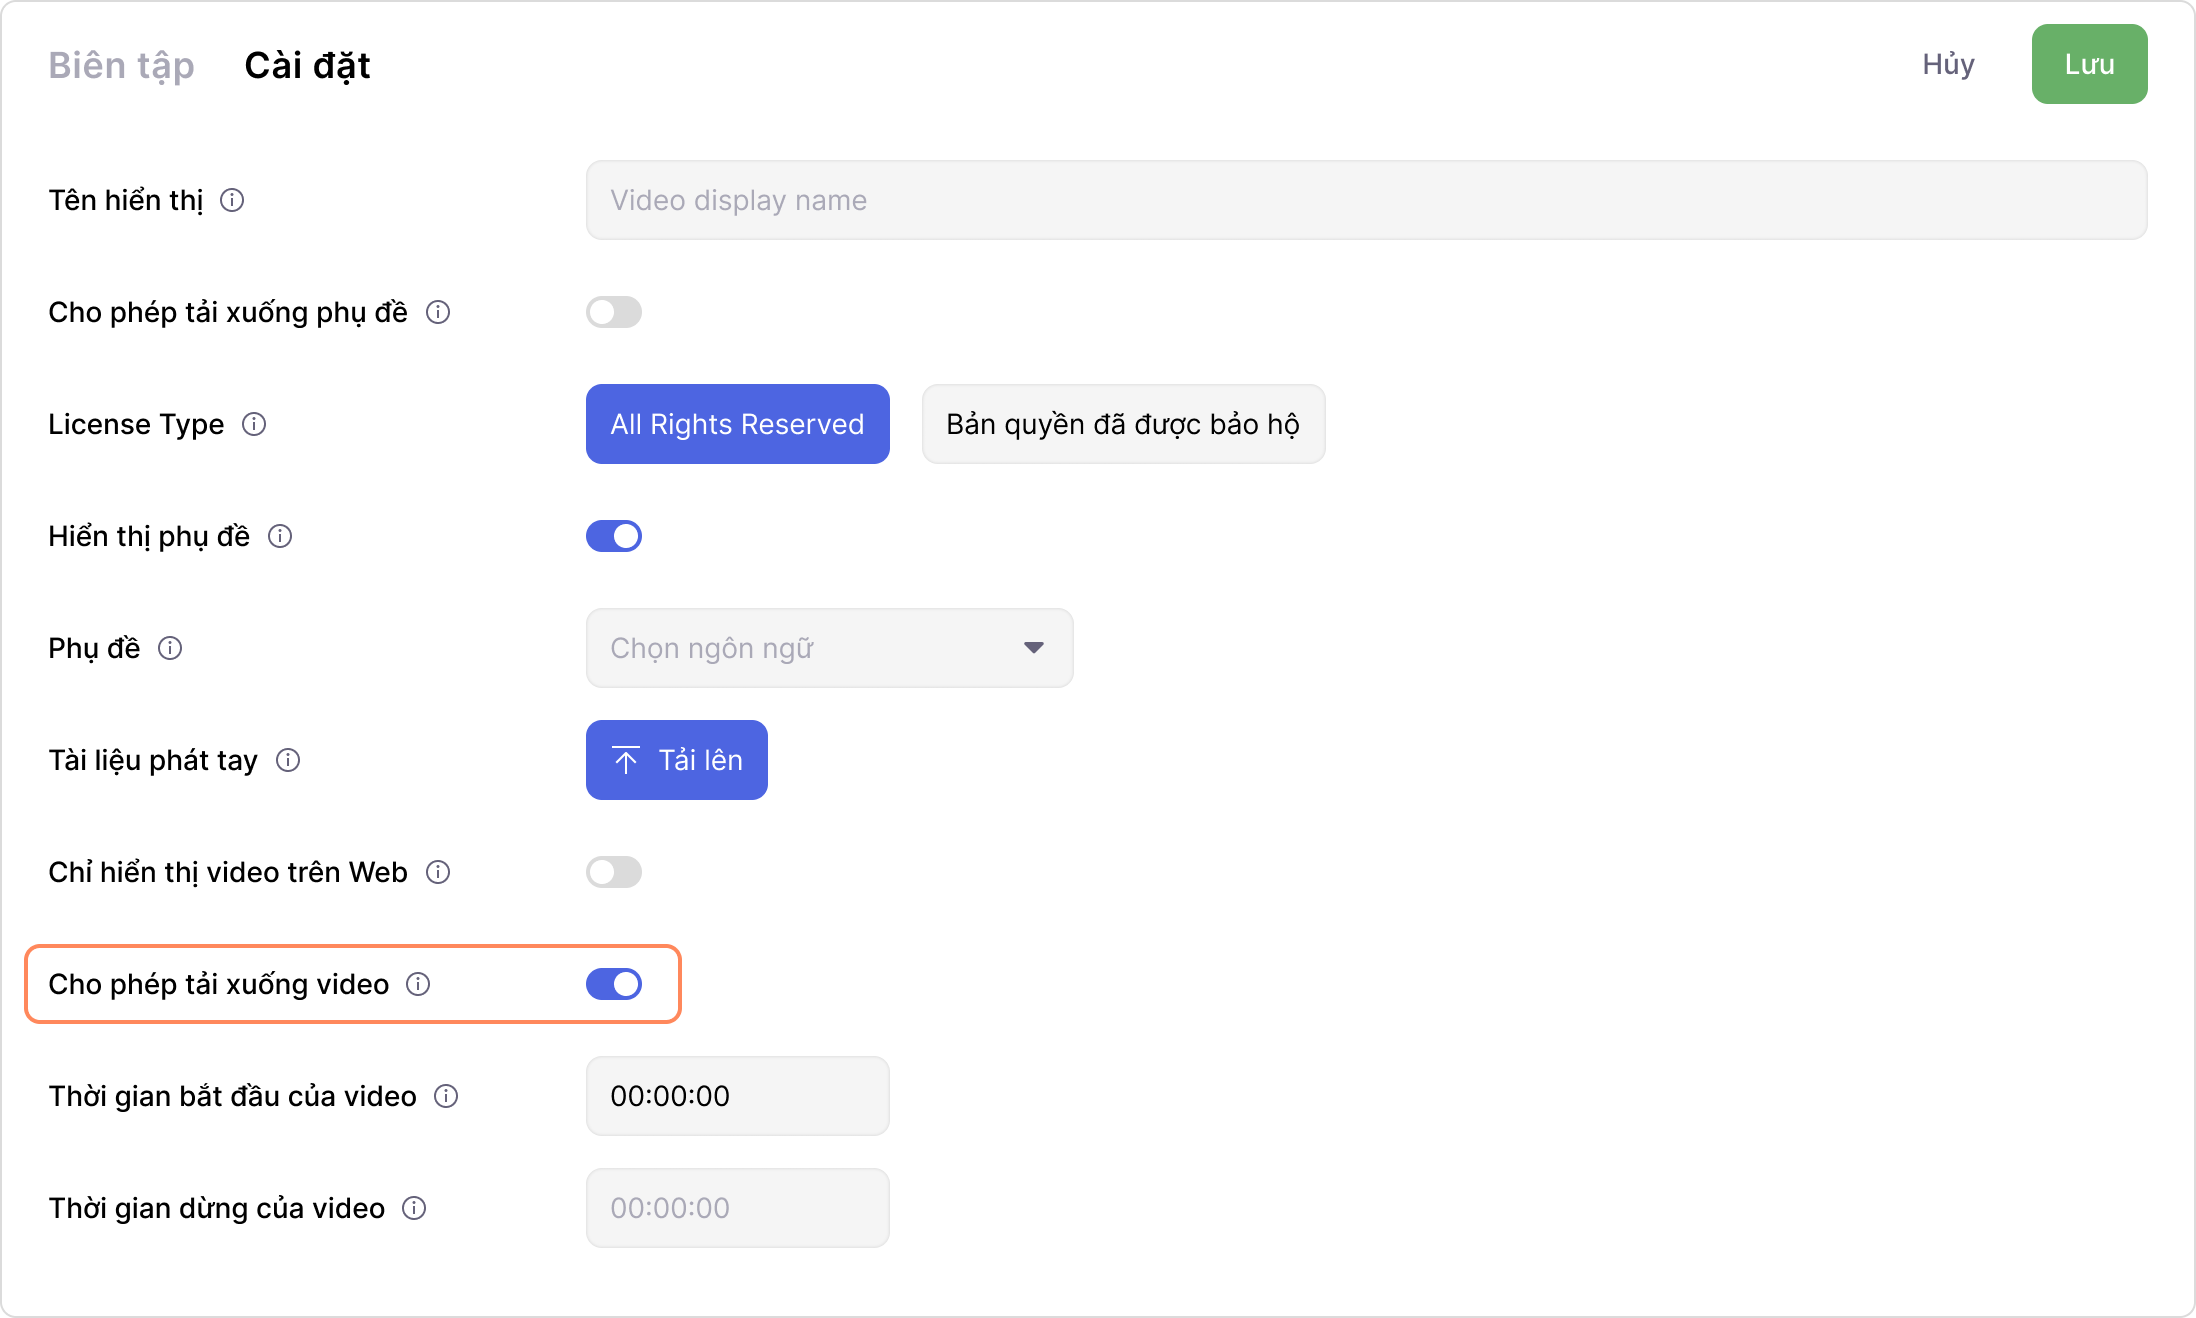
Task: Disable the Cho phép tải xuống video toggle
Action: click(614, 984)
